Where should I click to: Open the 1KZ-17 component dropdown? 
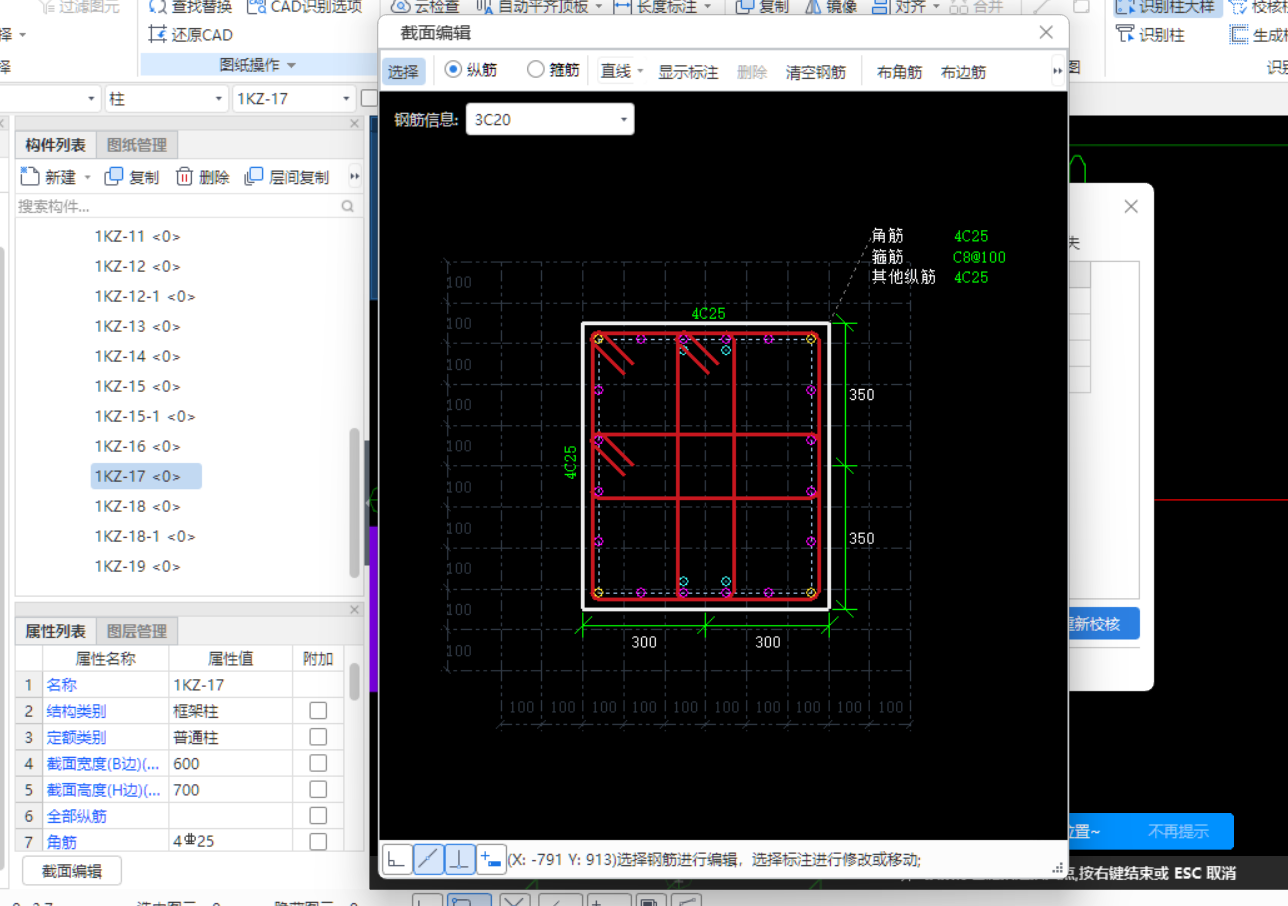click(x=294, y=99)
